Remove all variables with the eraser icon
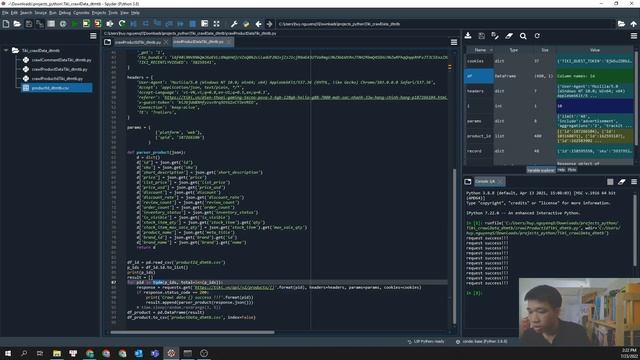Screen dimensions: 640x360 pyautogui.click(x=509, y=36)
